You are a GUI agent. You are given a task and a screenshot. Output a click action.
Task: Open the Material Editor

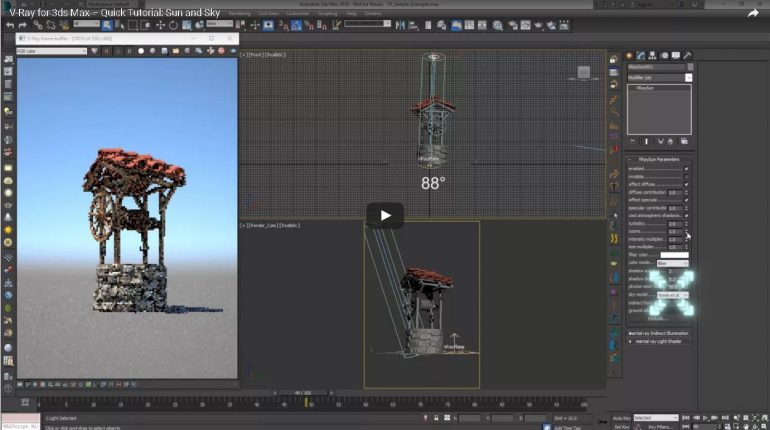(x=497, y=25)
